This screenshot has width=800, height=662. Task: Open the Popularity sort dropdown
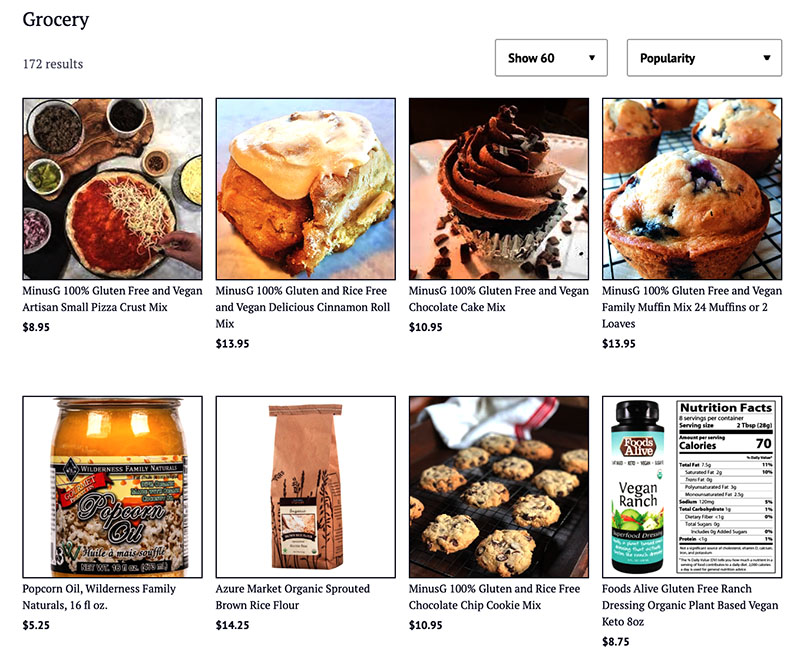point(704,58)
